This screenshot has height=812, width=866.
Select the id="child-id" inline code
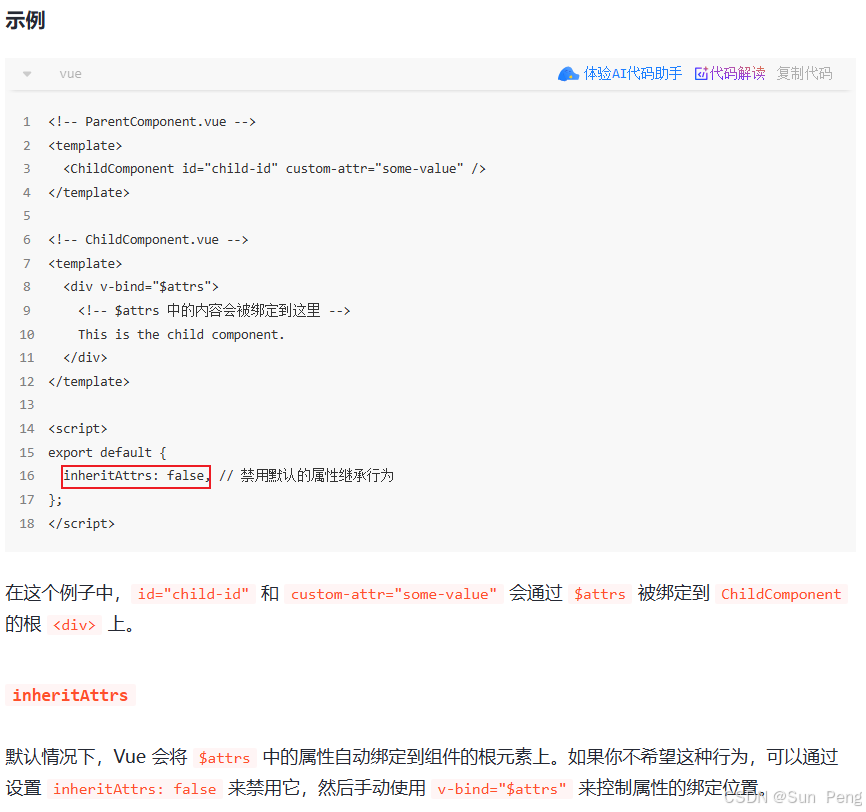[191, 594]
